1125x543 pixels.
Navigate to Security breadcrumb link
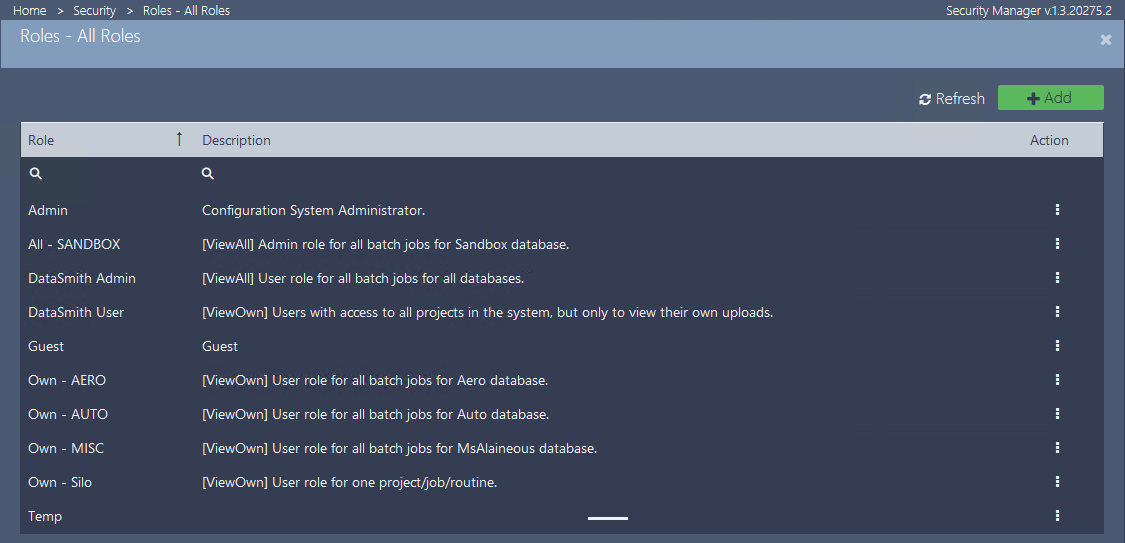pos(94,11)
